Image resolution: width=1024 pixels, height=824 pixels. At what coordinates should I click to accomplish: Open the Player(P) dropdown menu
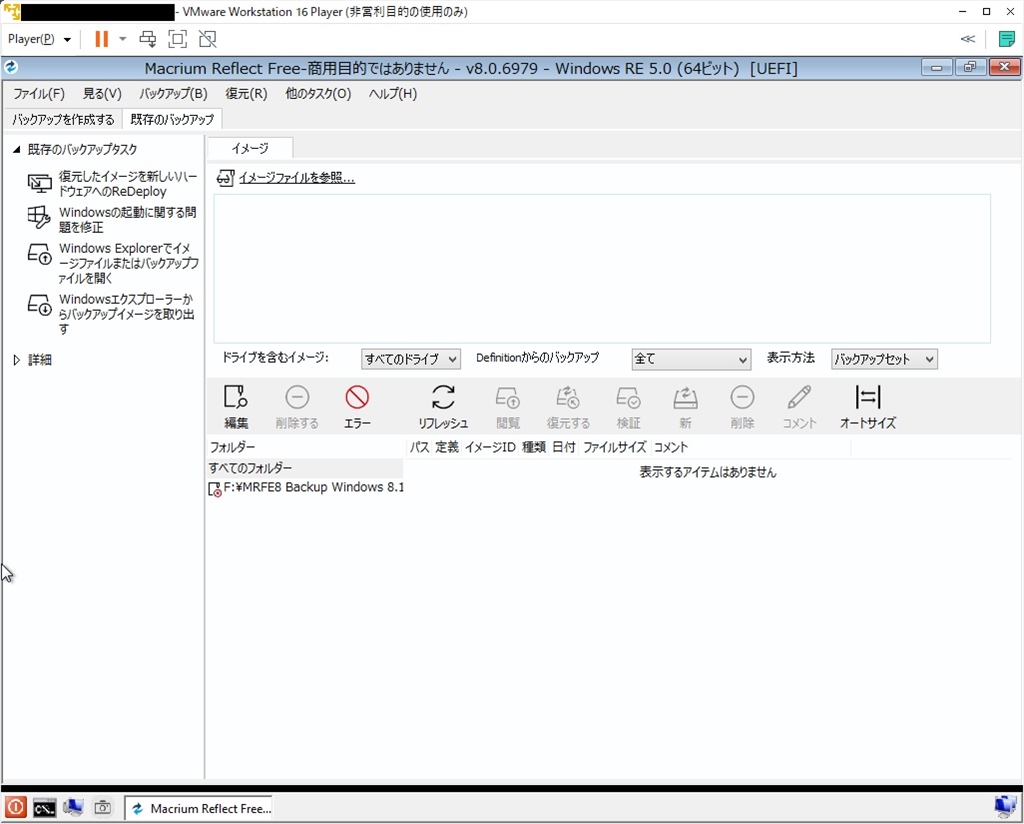[x=39, y=39]
